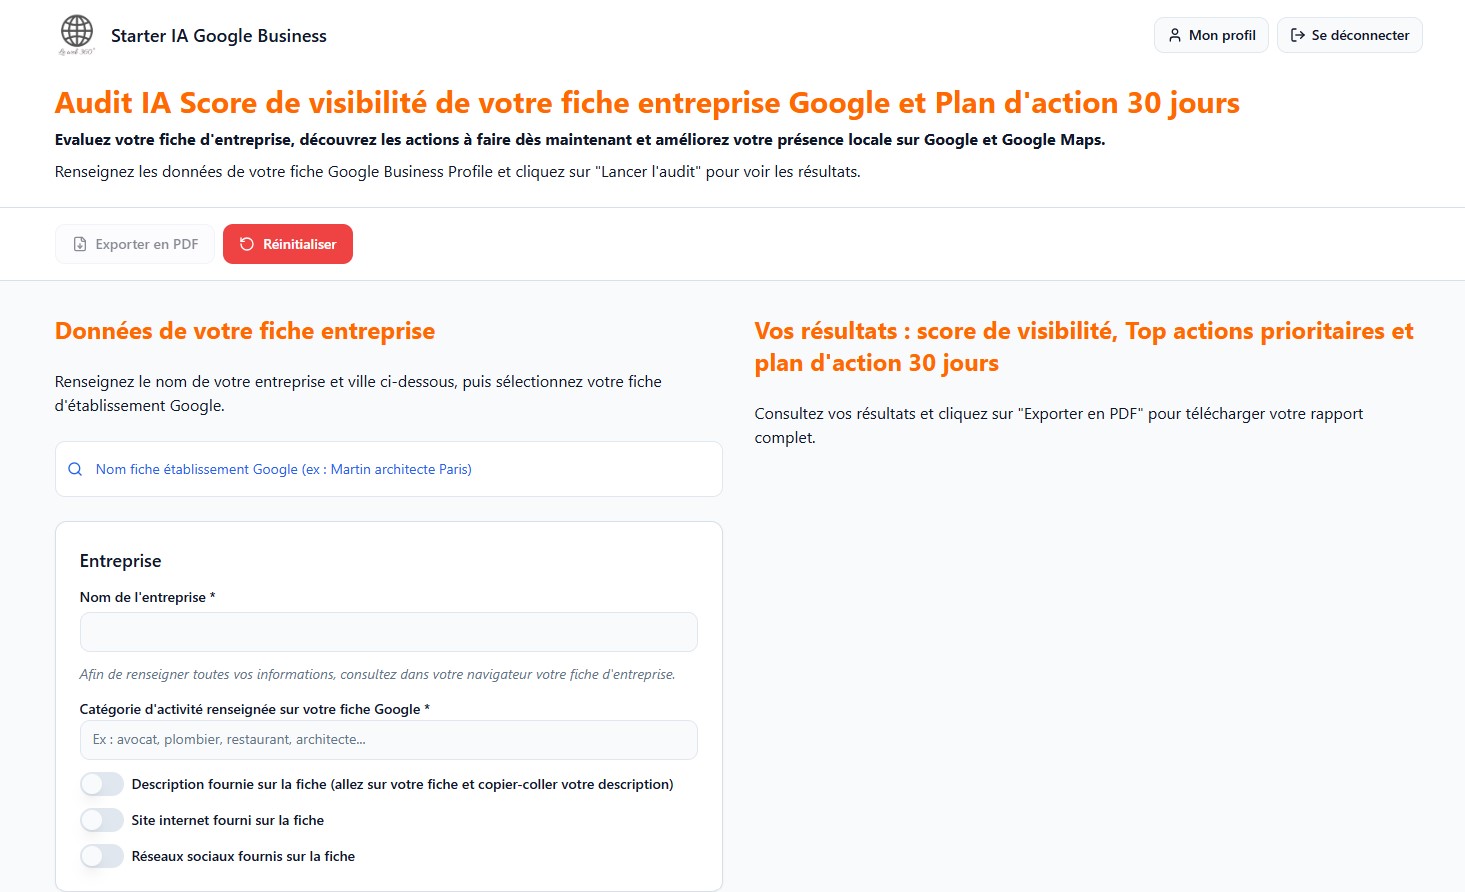Click the circular reset arrow icon

247,244
